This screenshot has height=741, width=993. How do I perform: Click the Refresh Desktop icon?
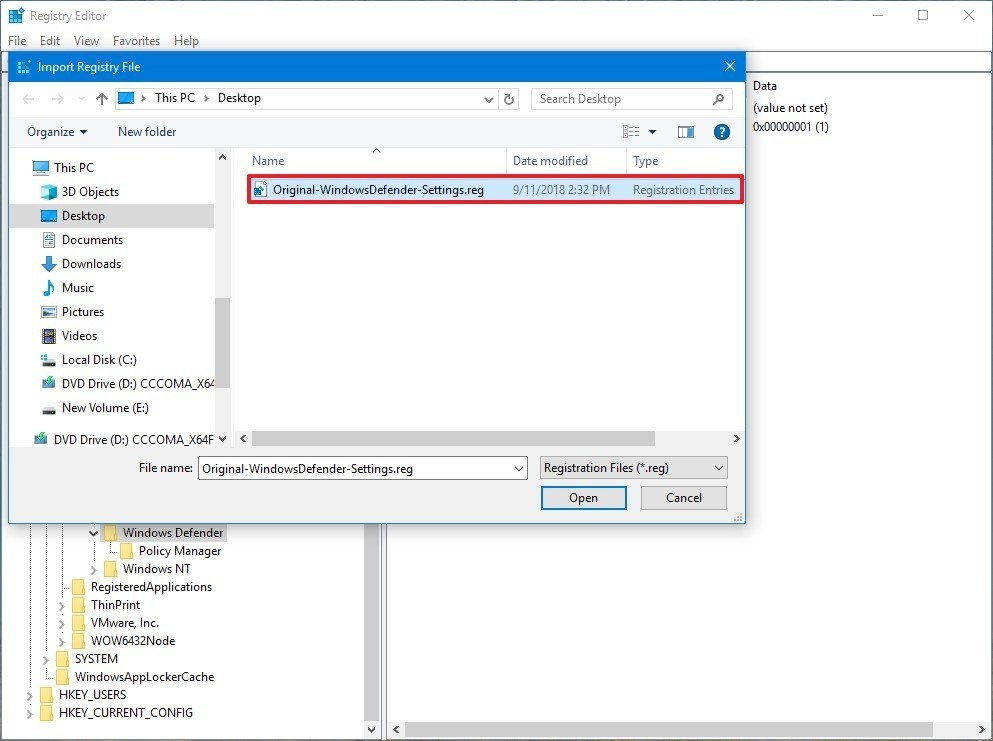click(509, 99)
